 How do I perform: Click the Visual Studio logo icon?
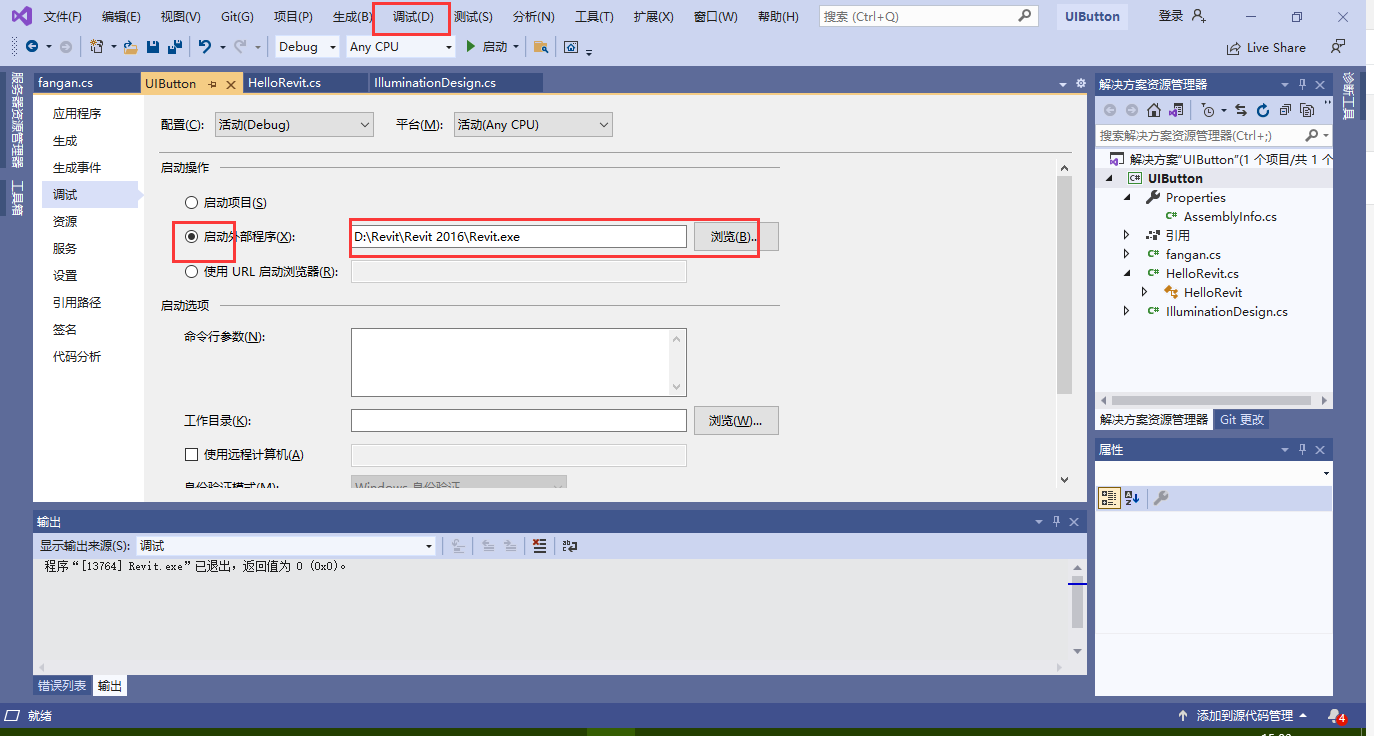pyautogui.click(x=21, y=16)
